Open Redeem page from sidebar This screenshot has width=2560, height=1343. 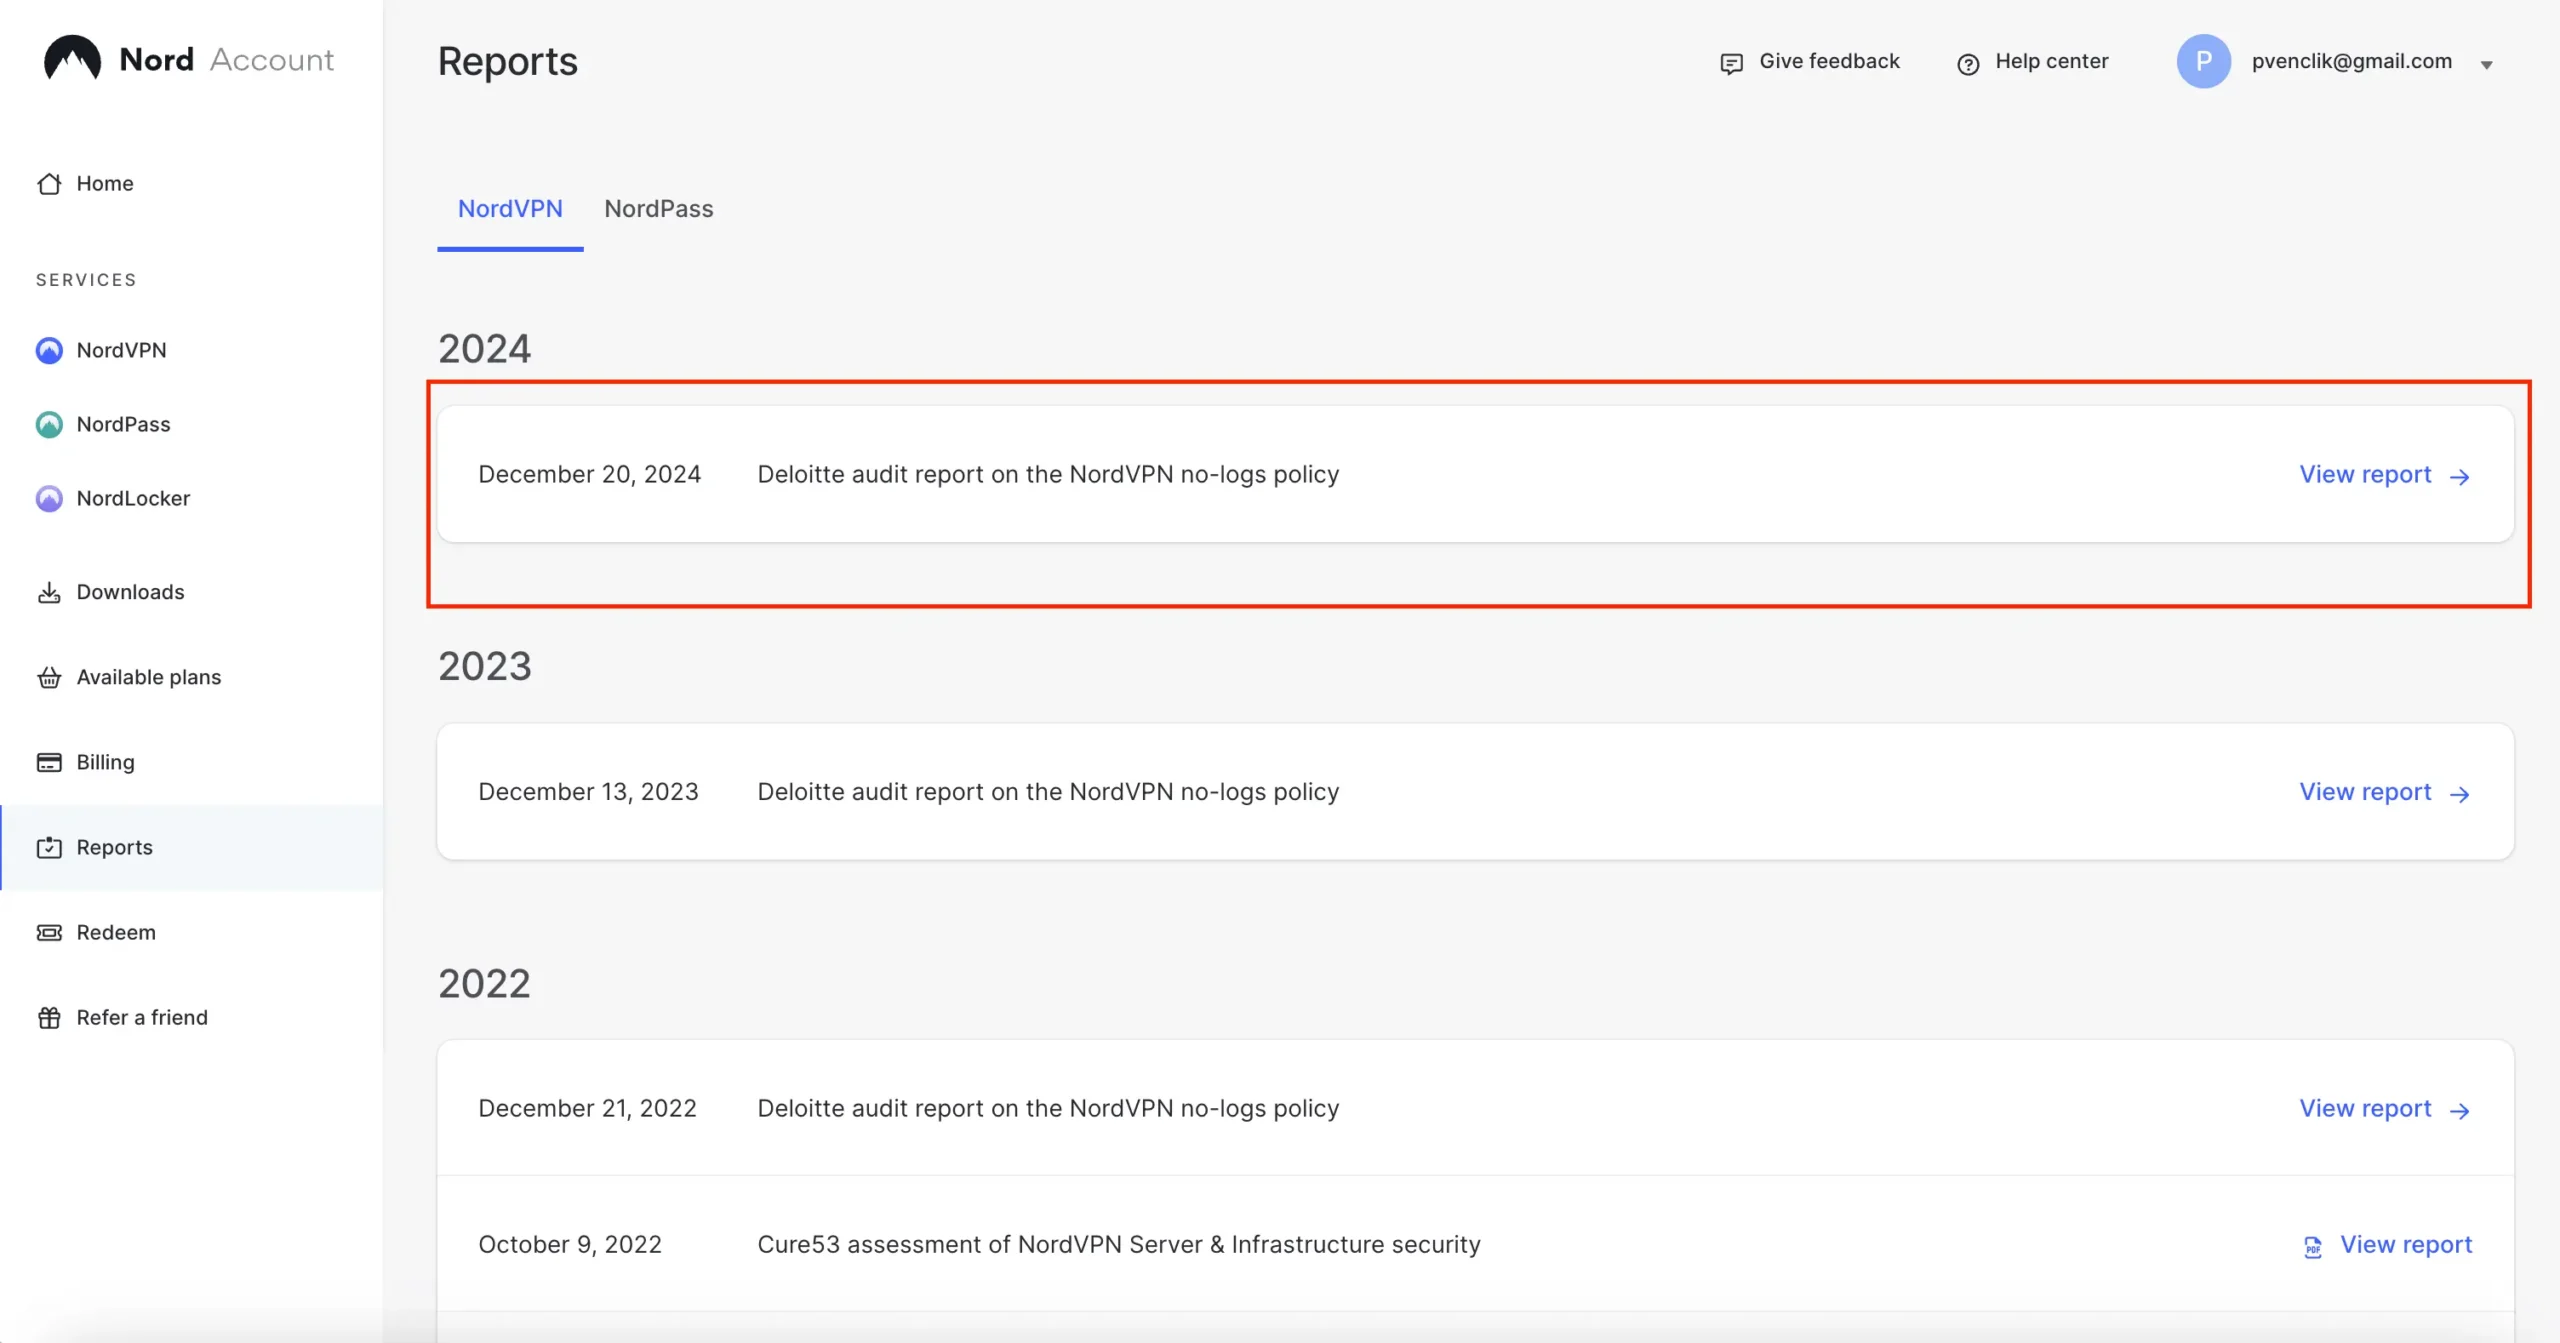click(x=116, y=932)
